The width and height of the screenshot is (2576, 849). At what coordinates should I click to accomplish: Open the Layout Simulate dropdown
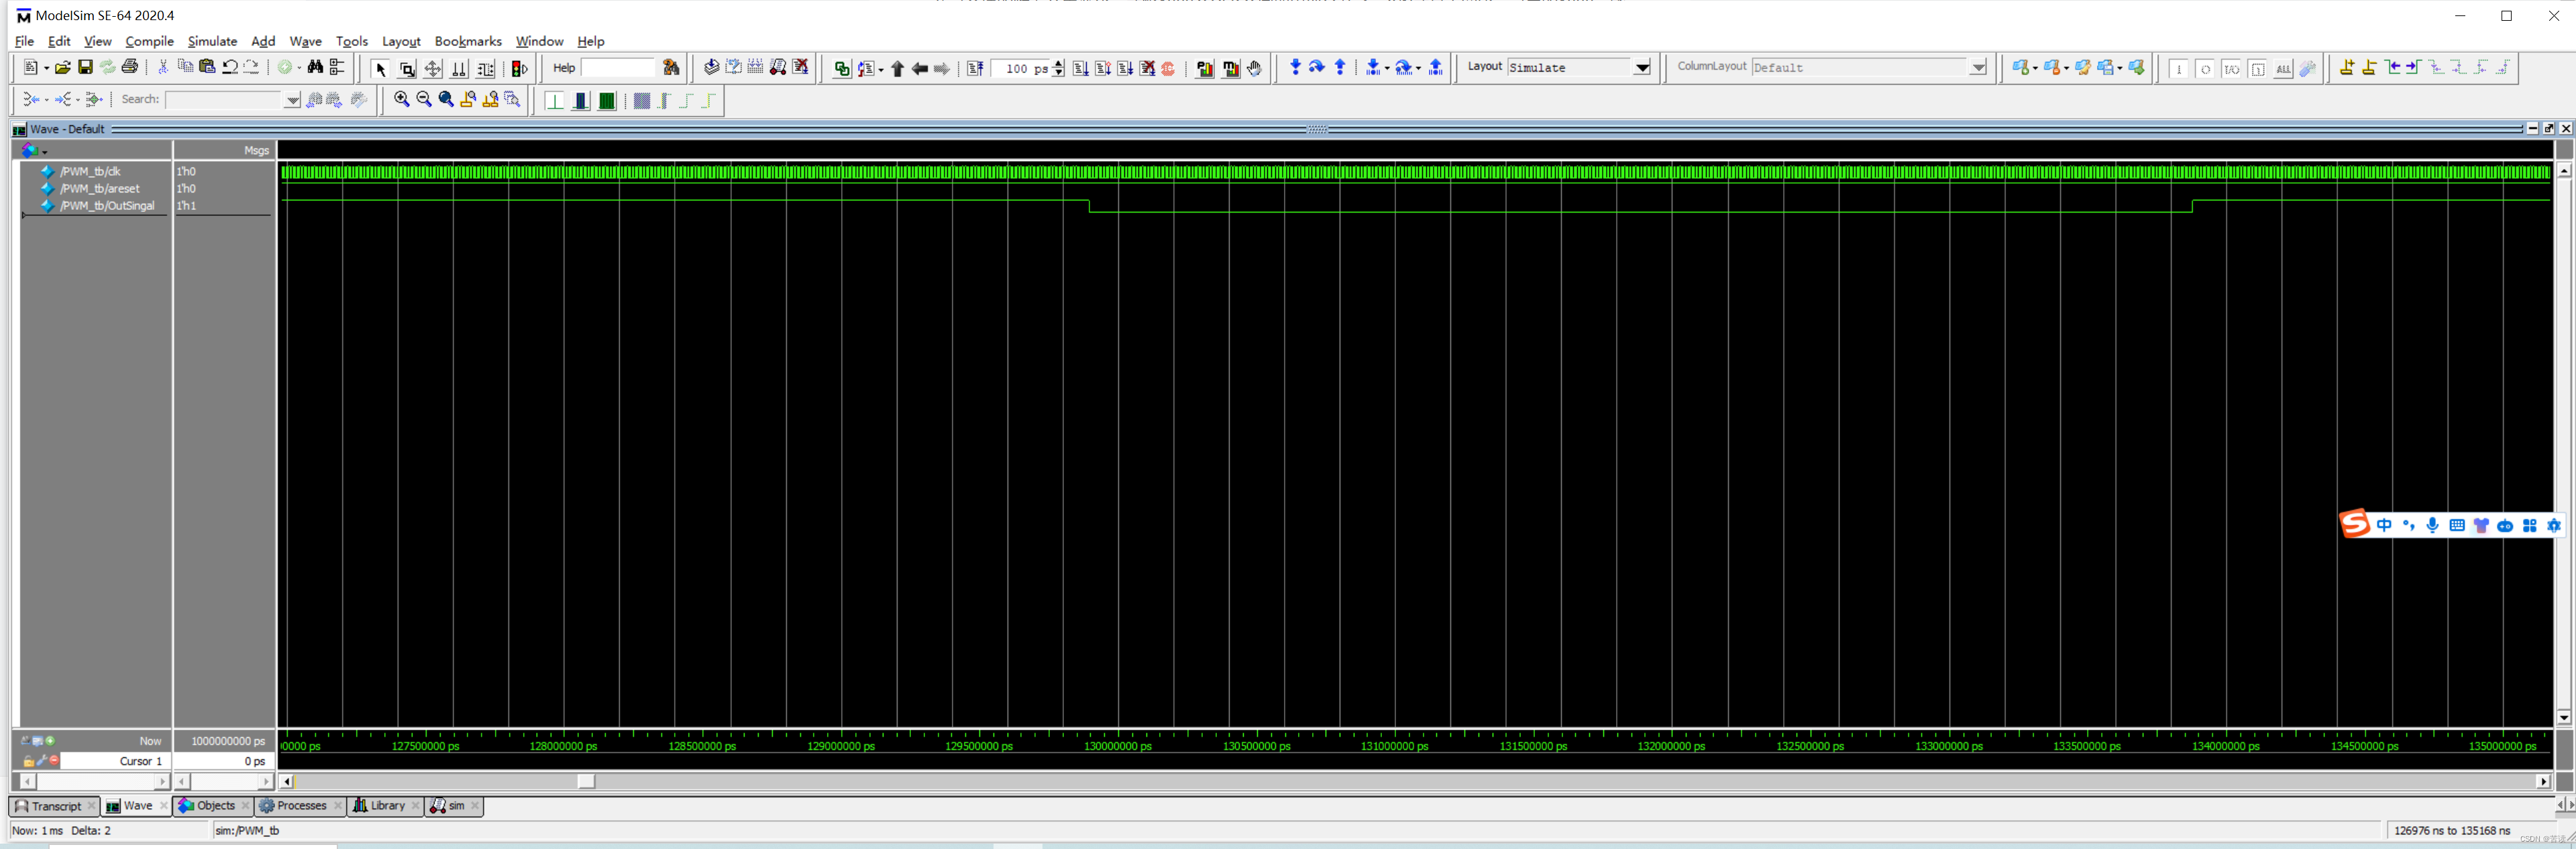coord(1641,68)
